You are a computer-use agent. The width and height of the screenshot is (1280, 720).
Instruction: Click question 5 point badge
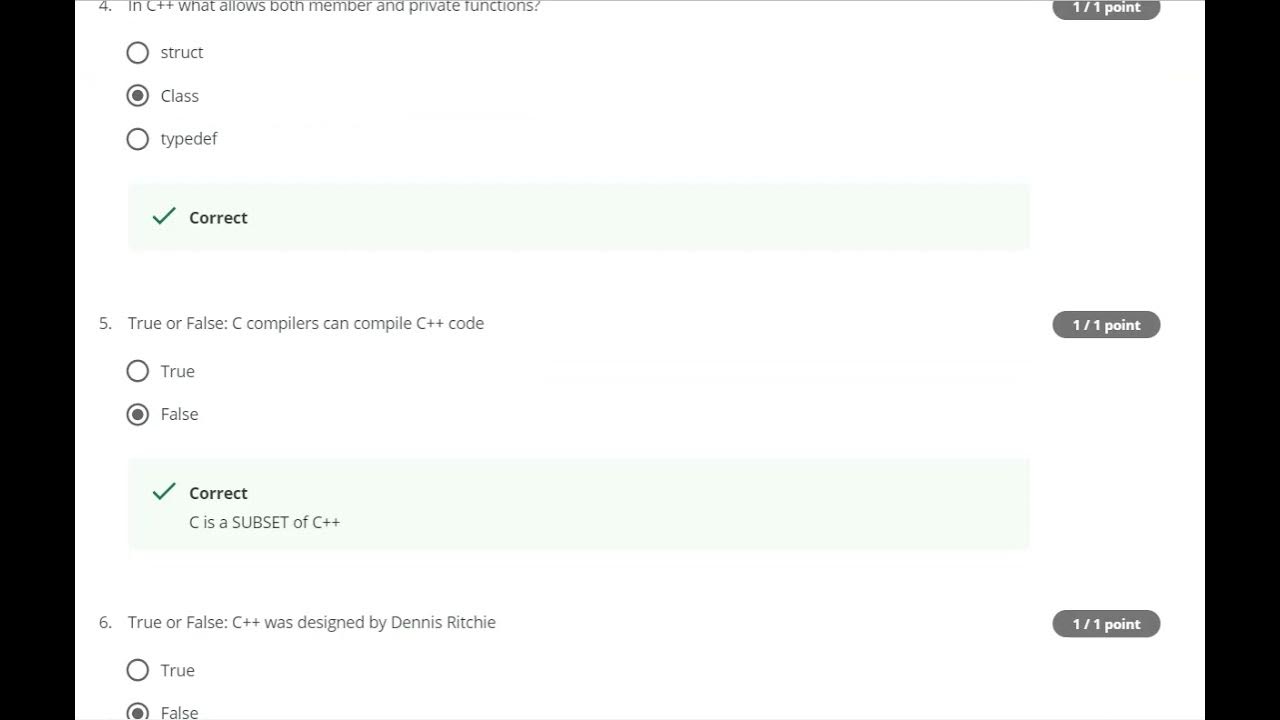click(1106, 325)
